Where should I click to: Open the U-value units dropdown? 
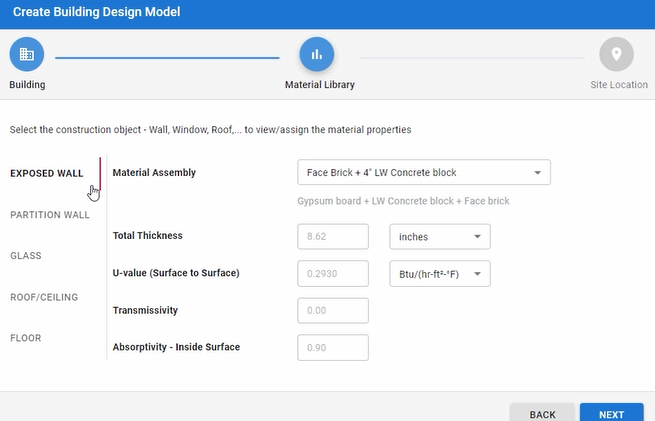(439, 274)
